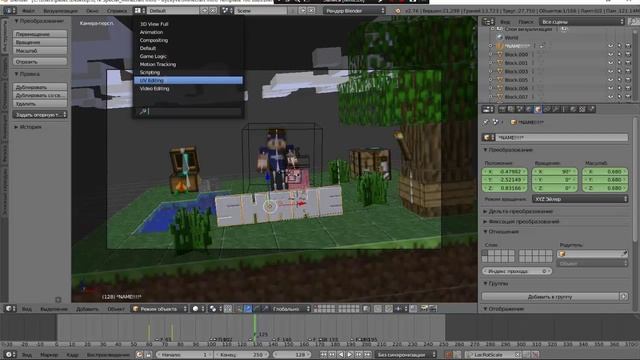Toggle visibility of Block.001
The image size is (640, 360).
(611, 63)
